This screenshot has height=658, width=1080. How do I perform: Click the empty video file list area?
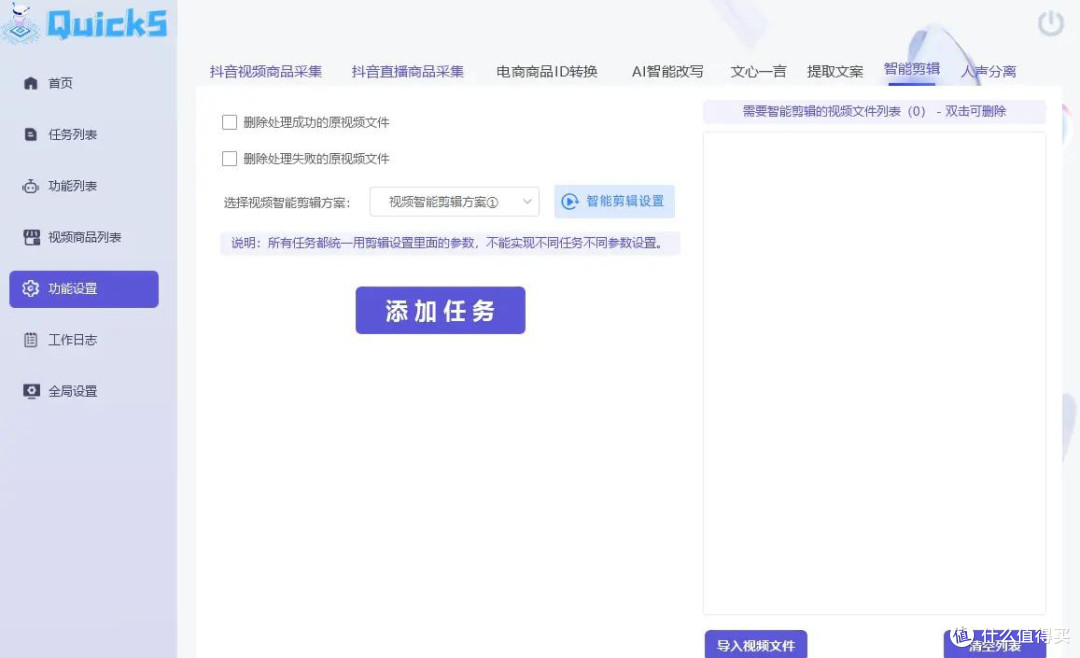874,373
